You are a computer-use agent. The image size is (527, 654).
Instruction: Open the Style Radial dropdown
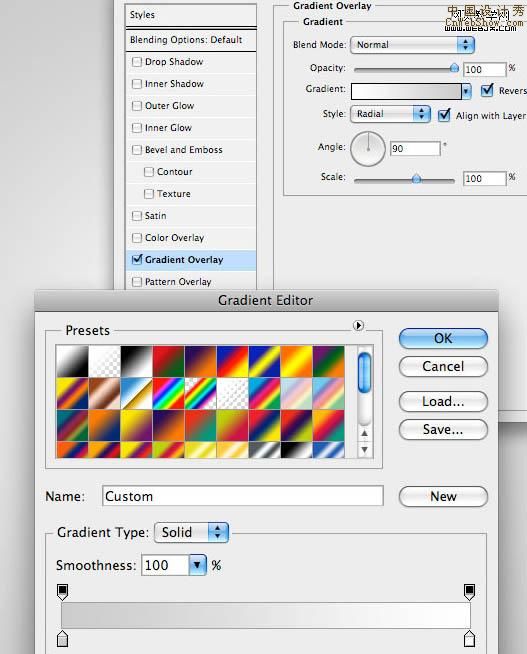click(390, 114)
